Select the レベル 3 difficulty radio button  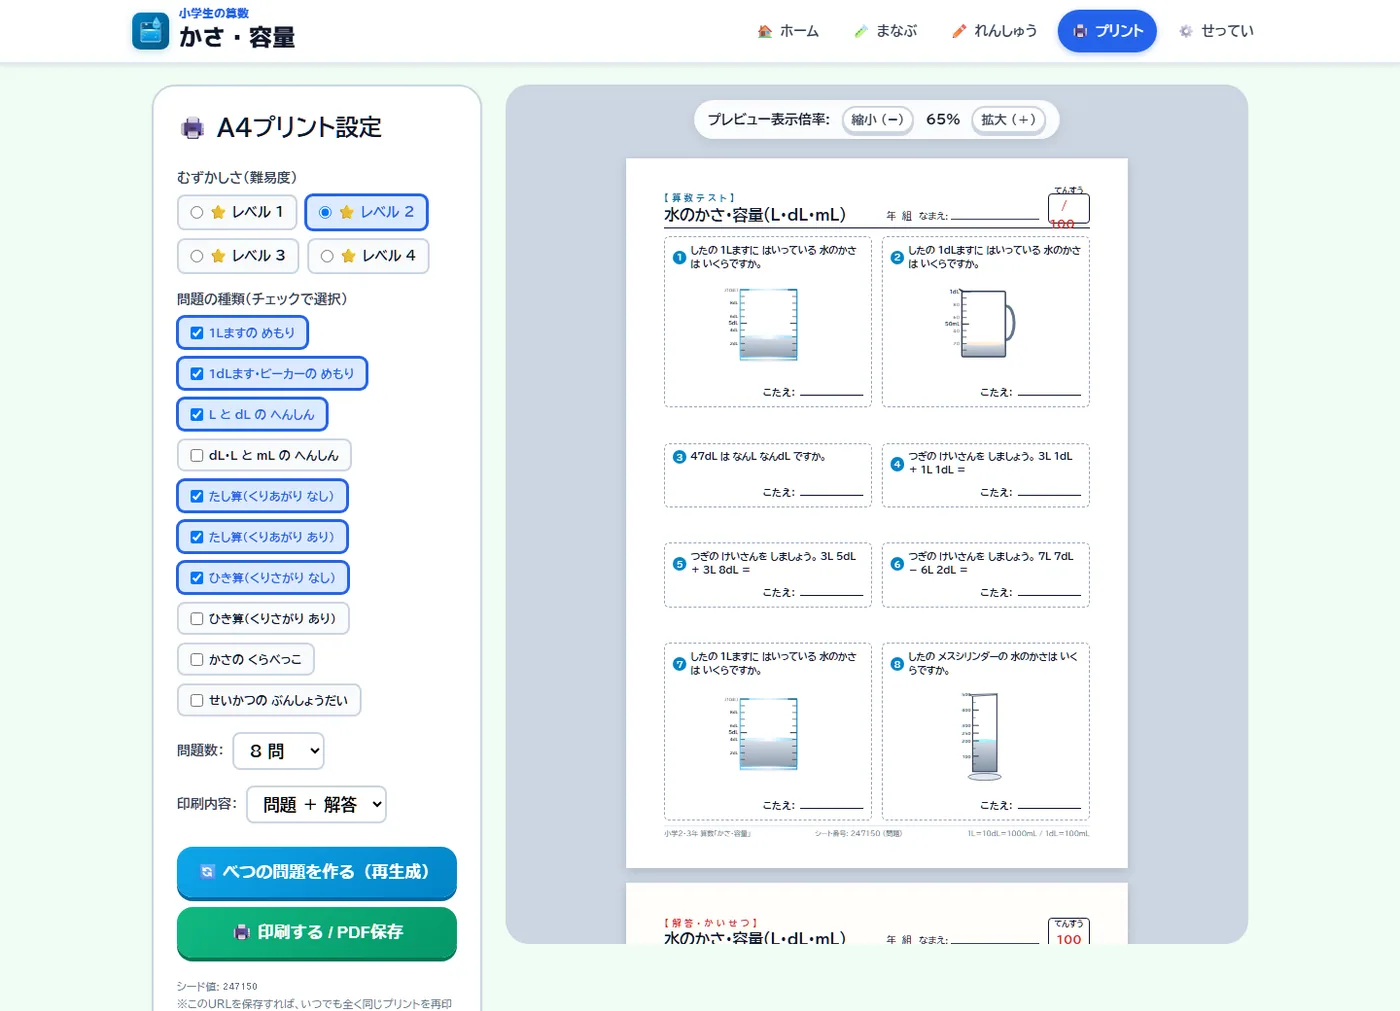click(x=197, y=256)
